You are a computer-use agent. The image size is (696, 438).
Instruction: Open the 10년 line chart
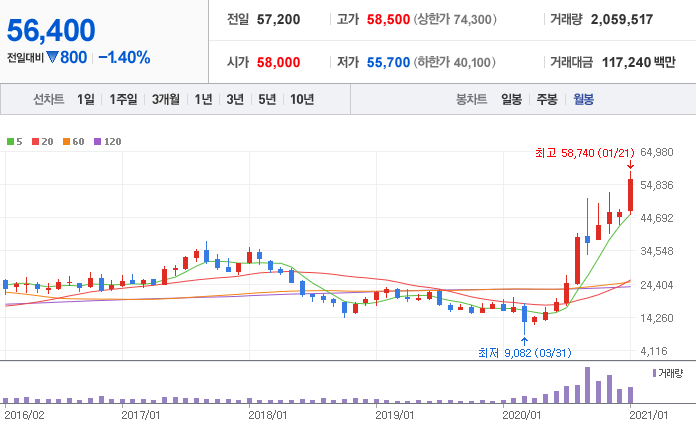coord(302,99)
